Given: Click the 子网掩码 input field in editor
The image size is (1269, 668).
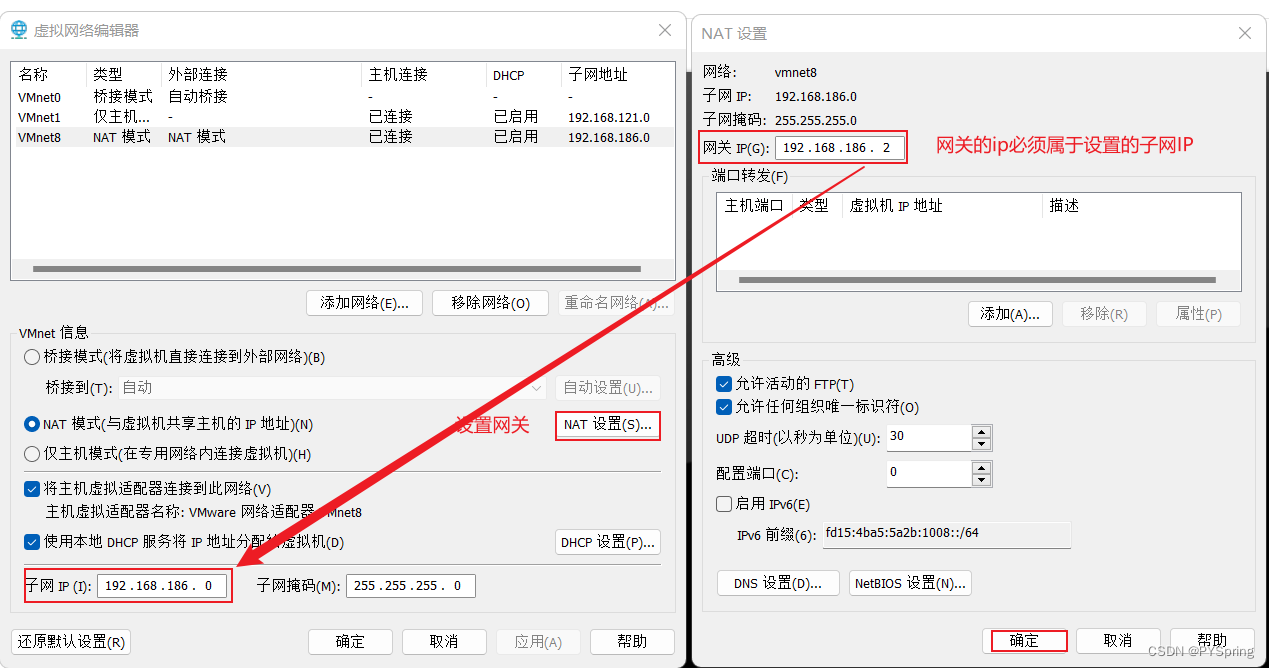Looking at the screenshot, I should 411,586.
